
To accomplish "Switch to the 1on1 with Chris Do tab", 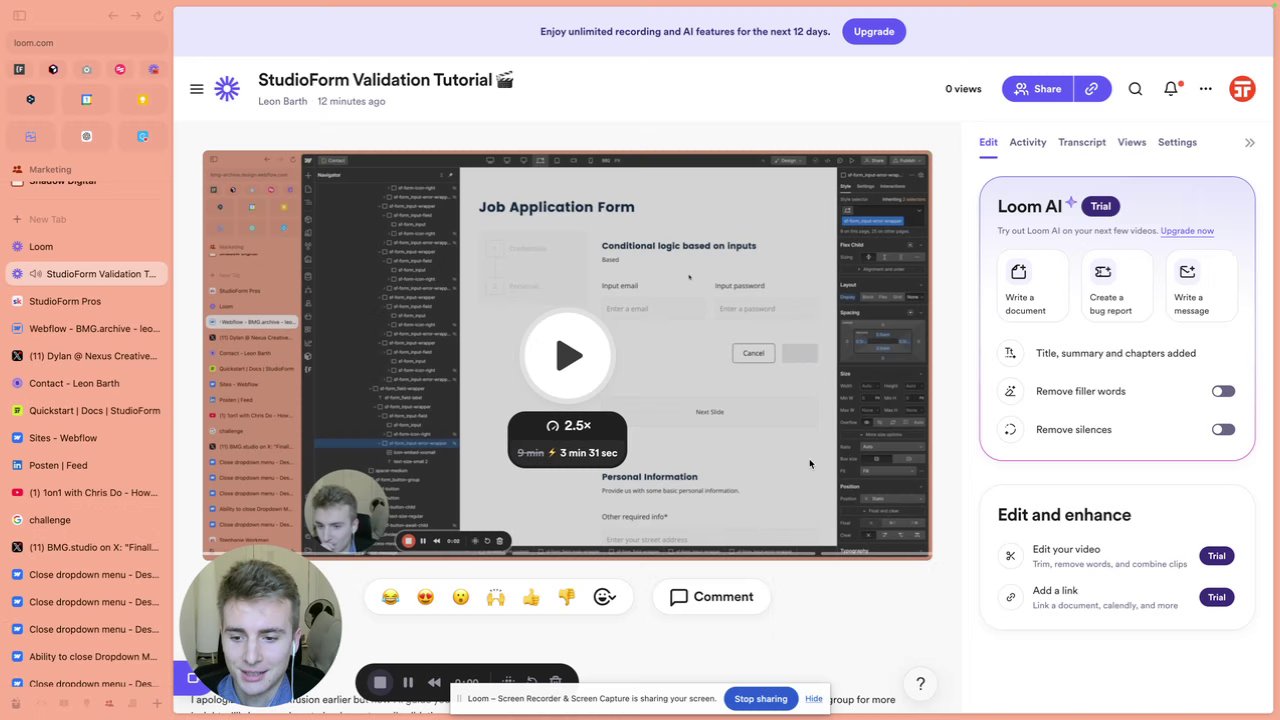I will [x=87, y=493].
